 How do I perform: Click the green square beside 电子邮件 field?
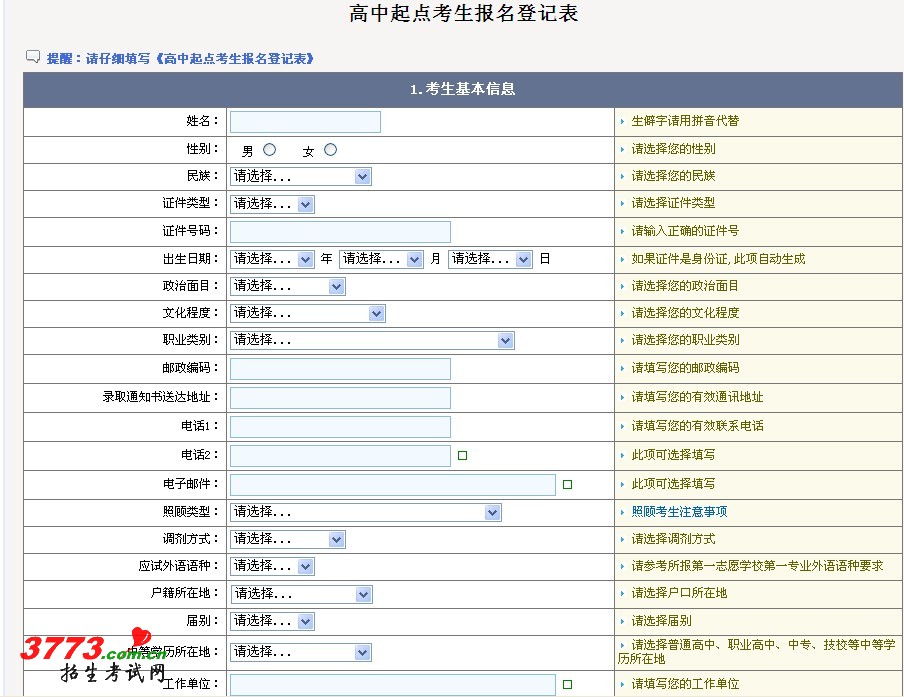567,485
